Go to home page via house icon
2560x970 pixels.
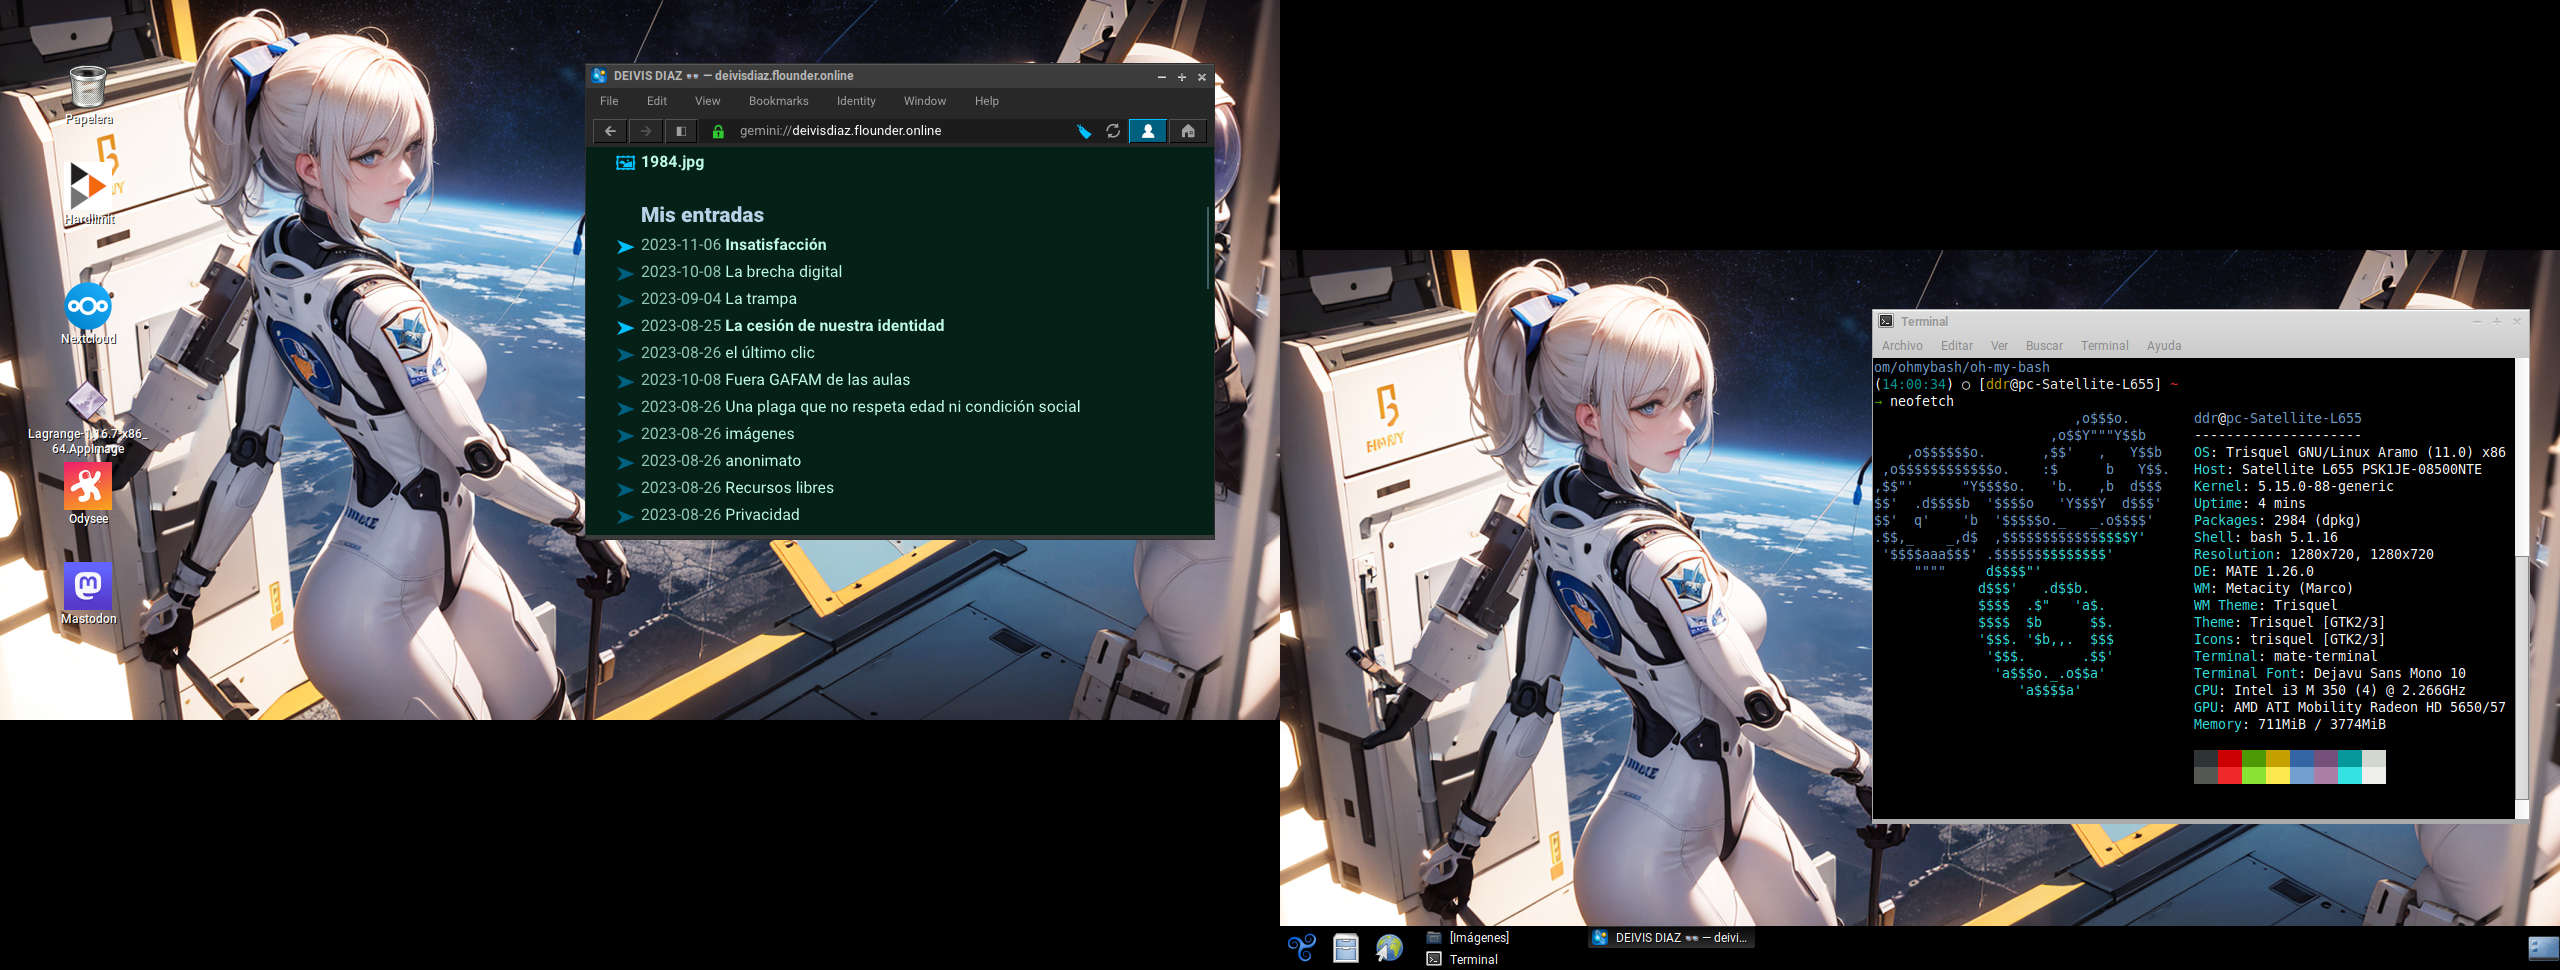1188,131
